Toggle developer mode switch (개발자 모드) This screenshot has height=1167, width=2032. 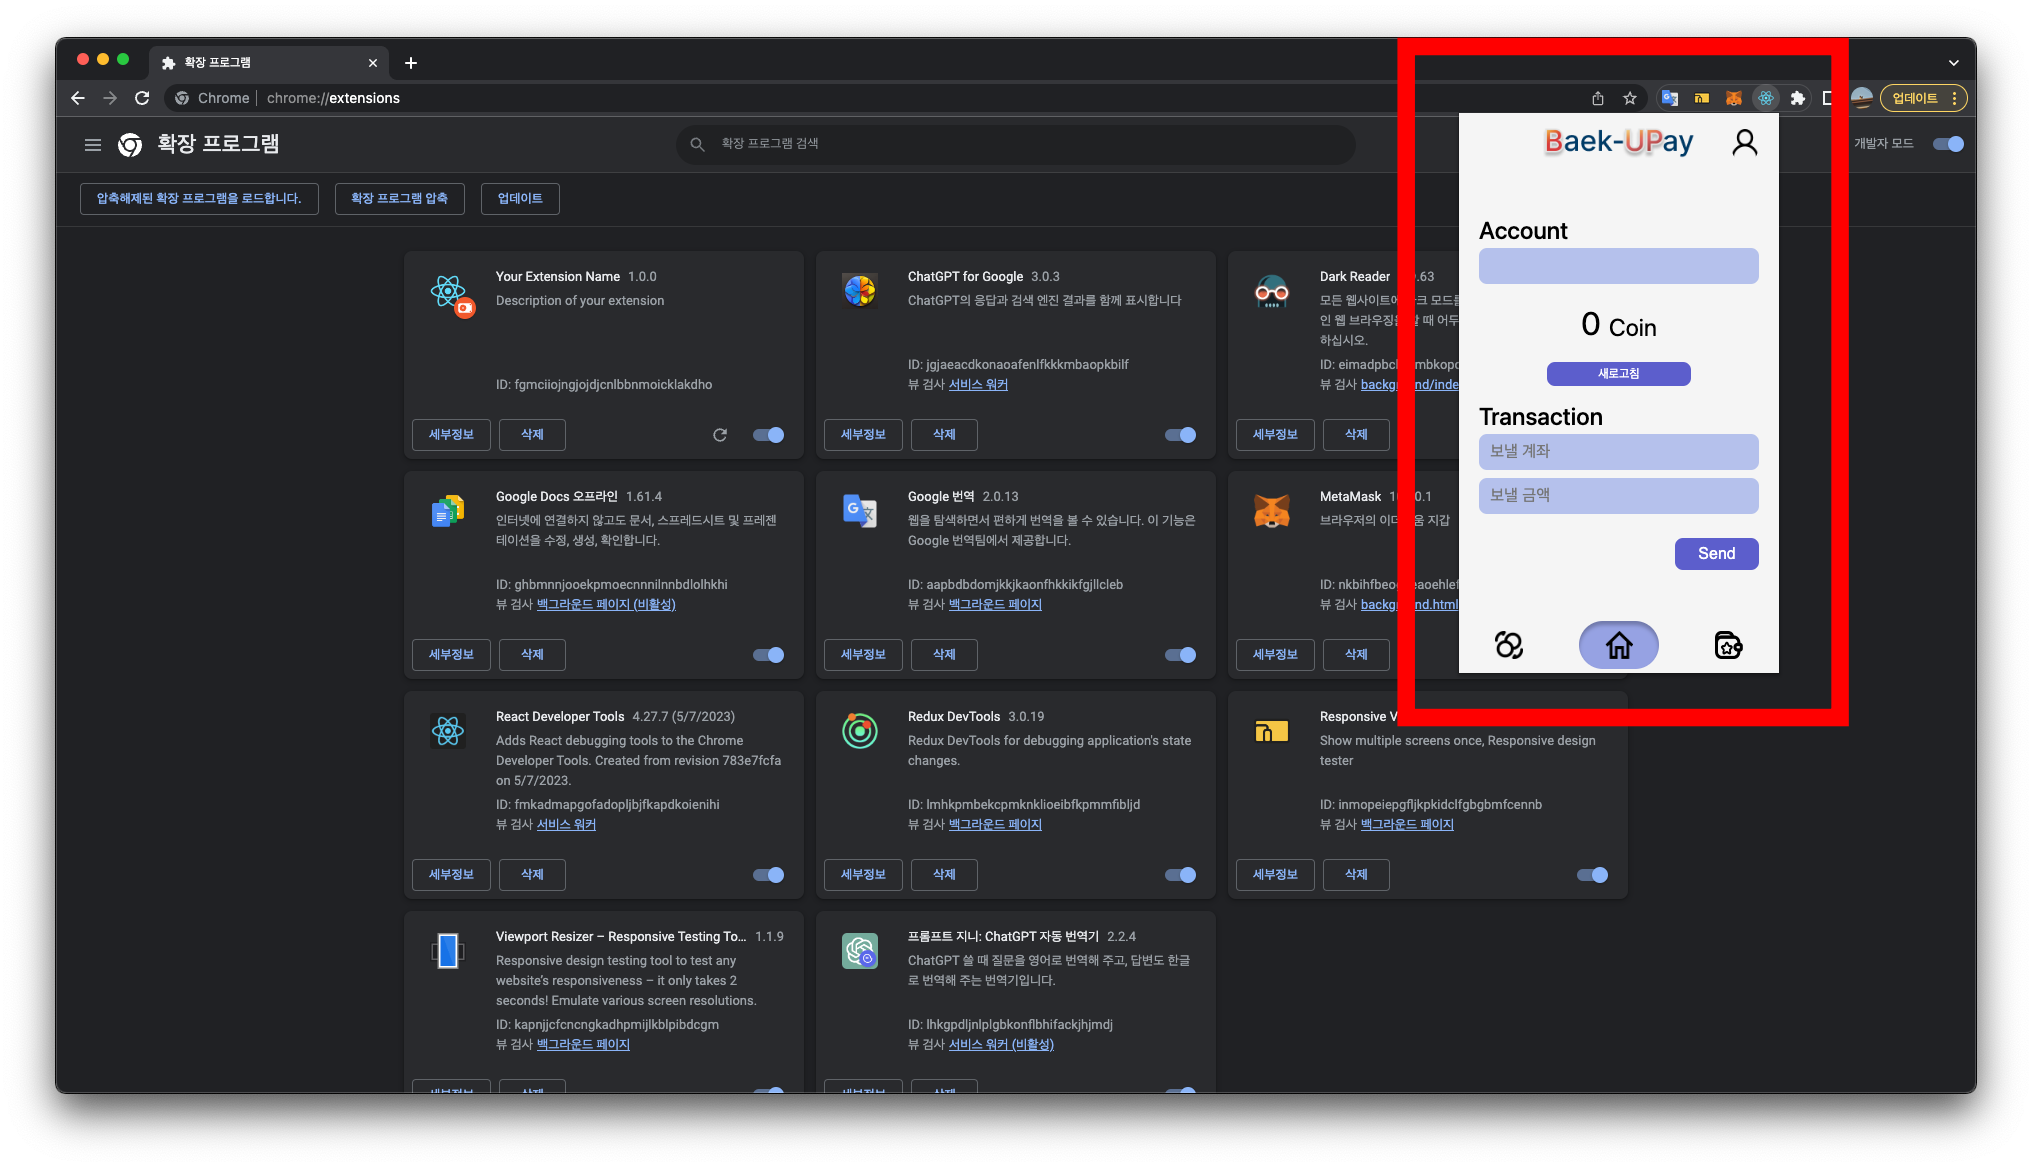point(1948,144)
